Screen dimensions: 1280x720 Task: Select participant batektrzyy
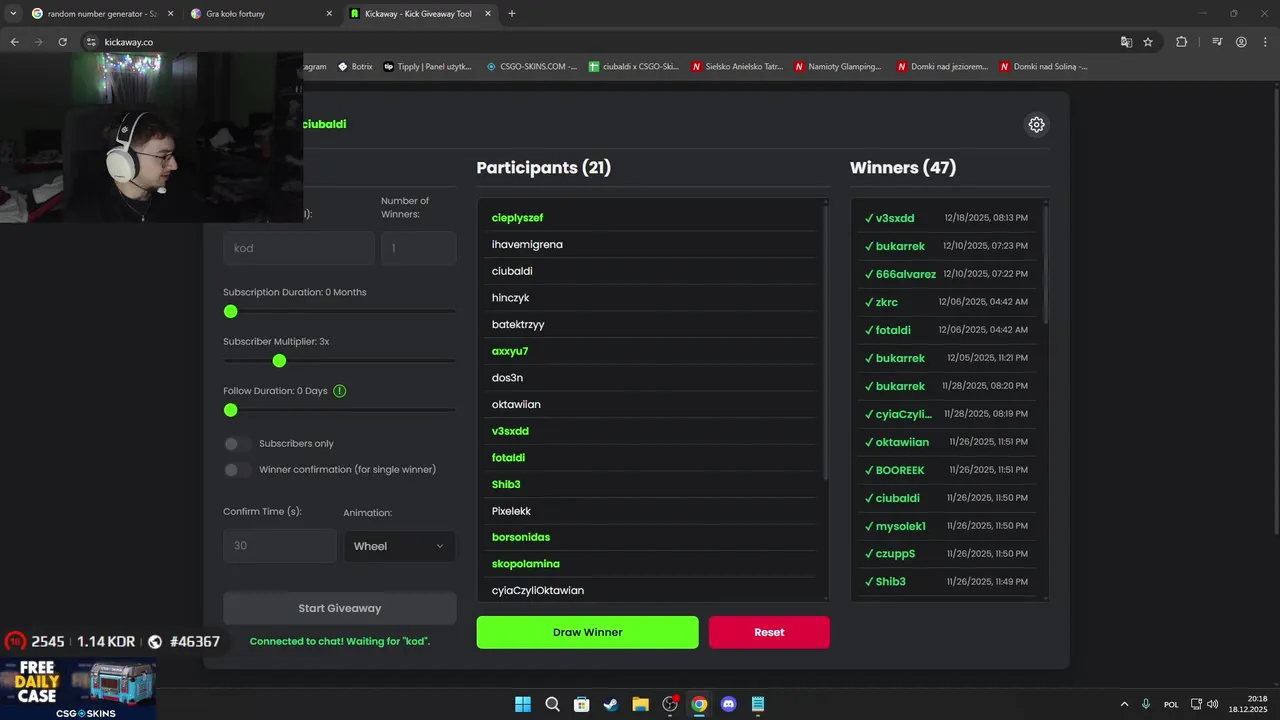518,325
